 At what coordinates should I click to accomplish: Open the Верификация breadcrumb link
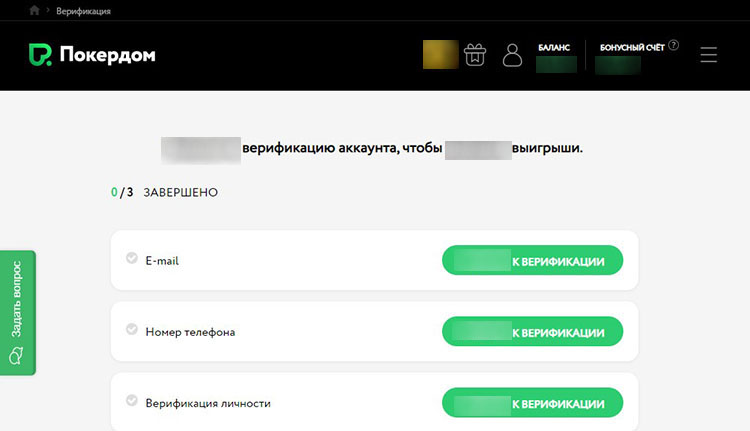(x=83, y=11)
